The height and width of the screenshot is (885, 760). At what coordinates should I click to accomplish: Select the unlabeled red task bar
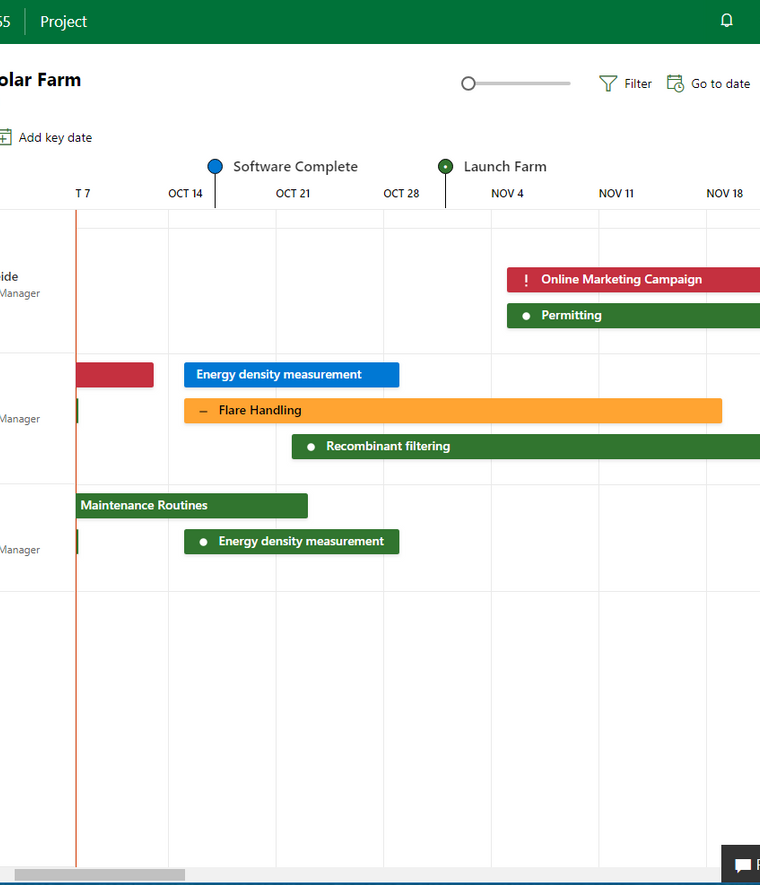pyautogui.click(x=114, y=375)
